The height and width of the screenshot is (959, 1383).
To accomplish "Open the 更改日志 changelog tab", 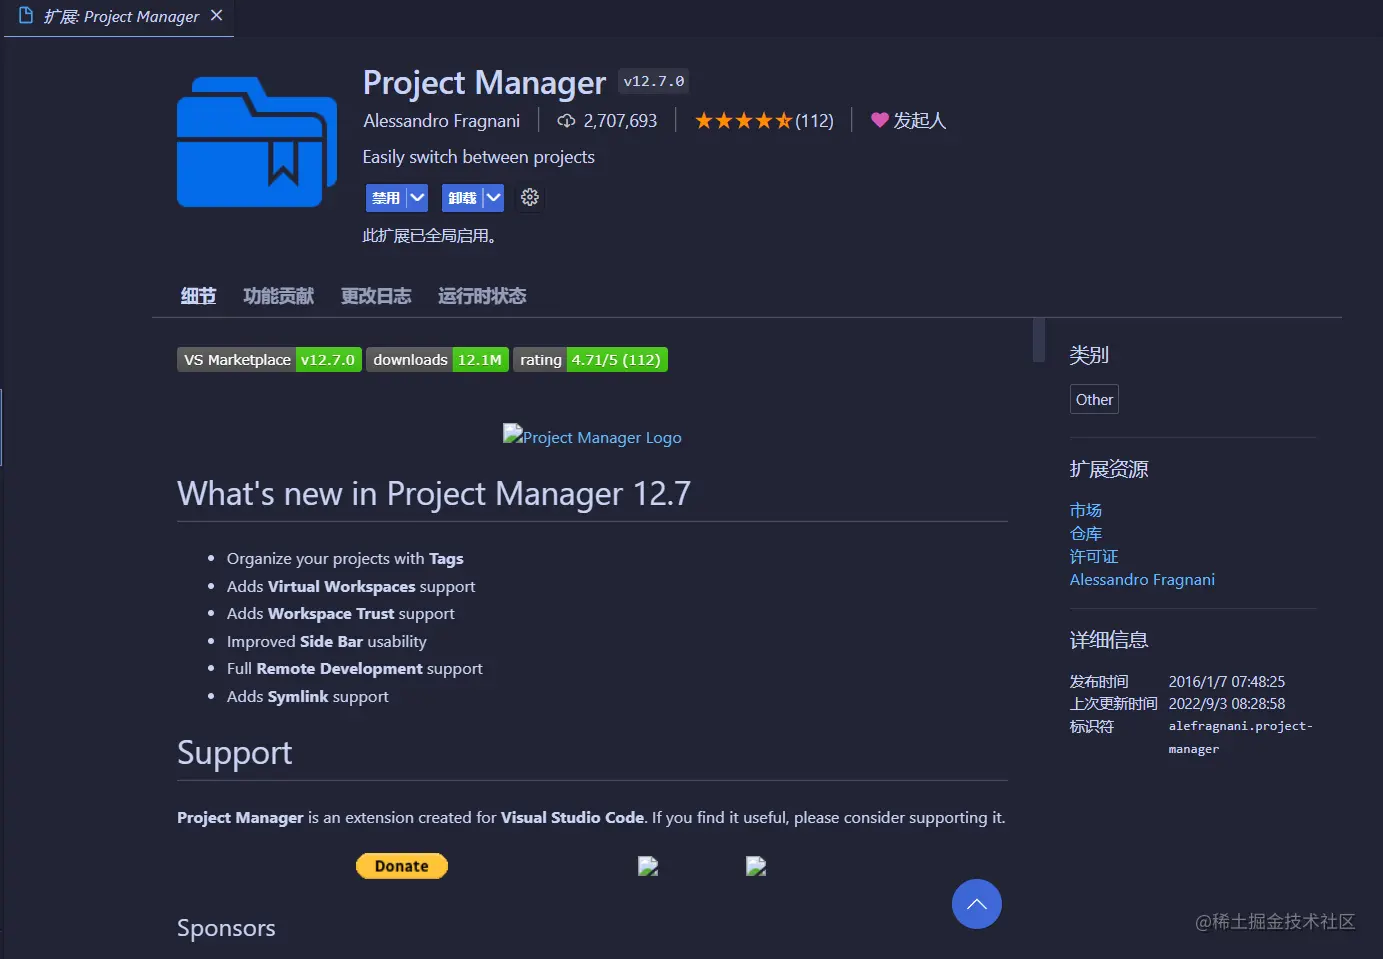I will coord(376,296).
